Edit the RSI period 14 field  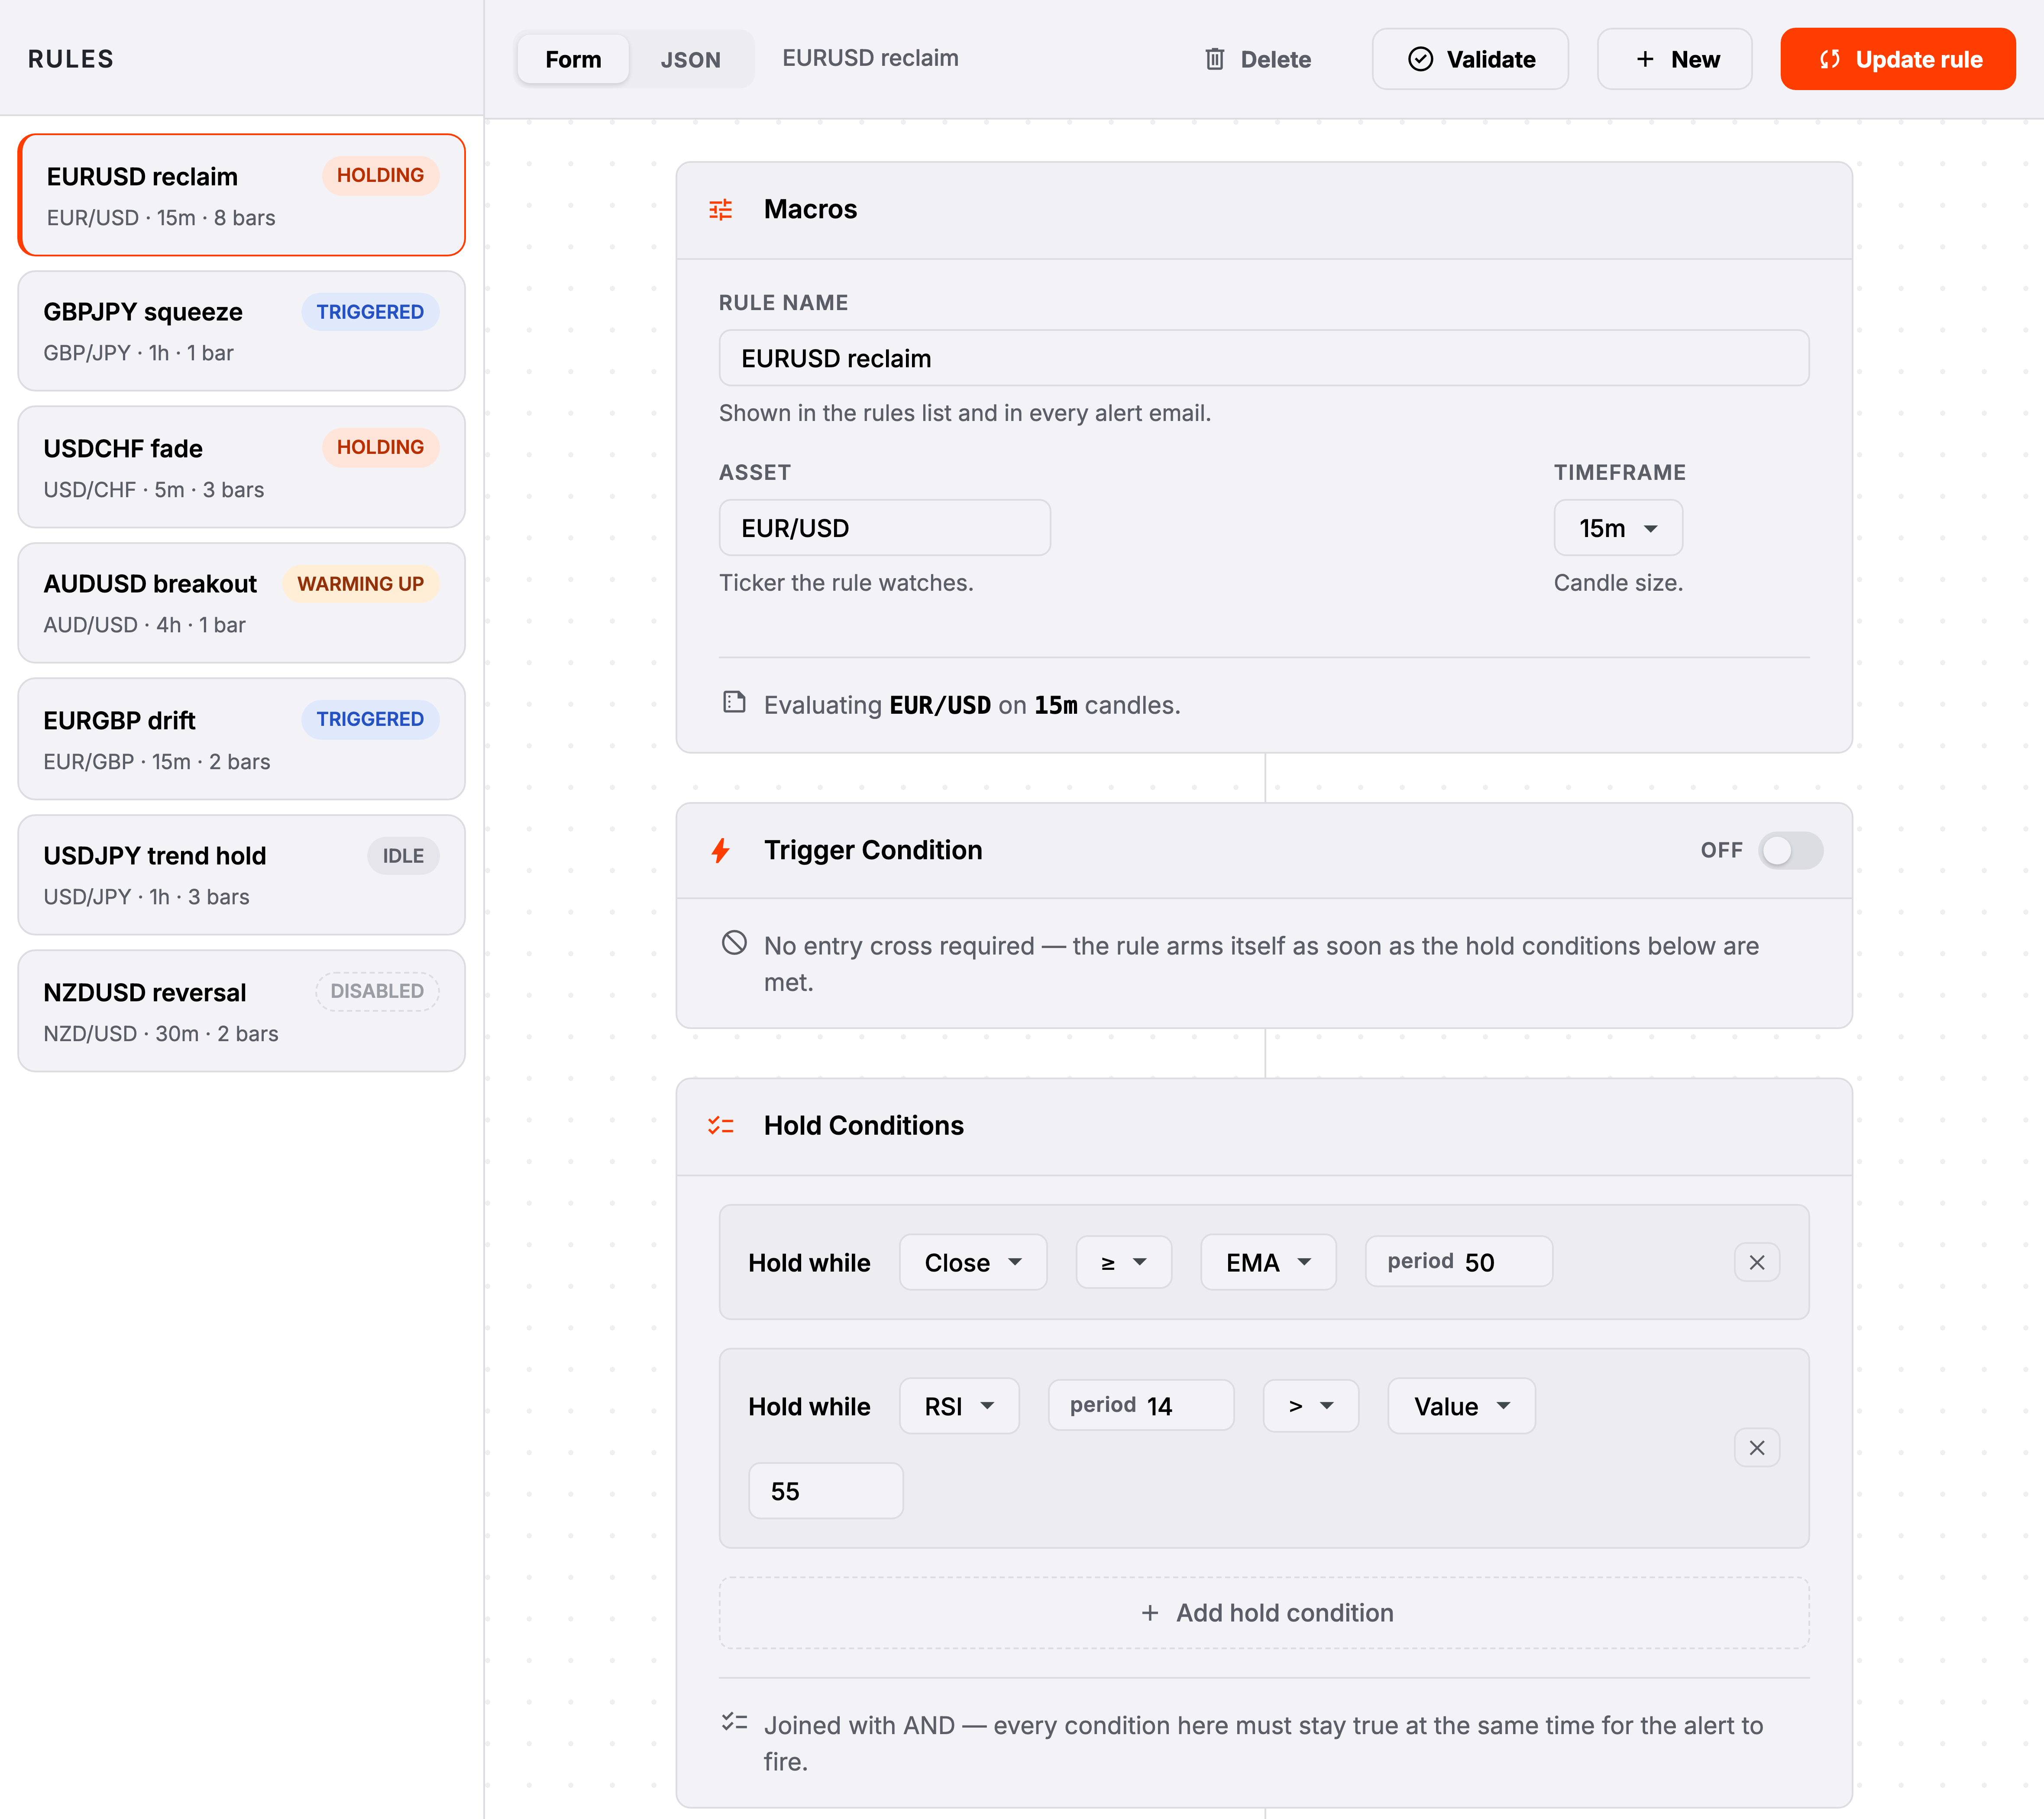point(1141,1405)
